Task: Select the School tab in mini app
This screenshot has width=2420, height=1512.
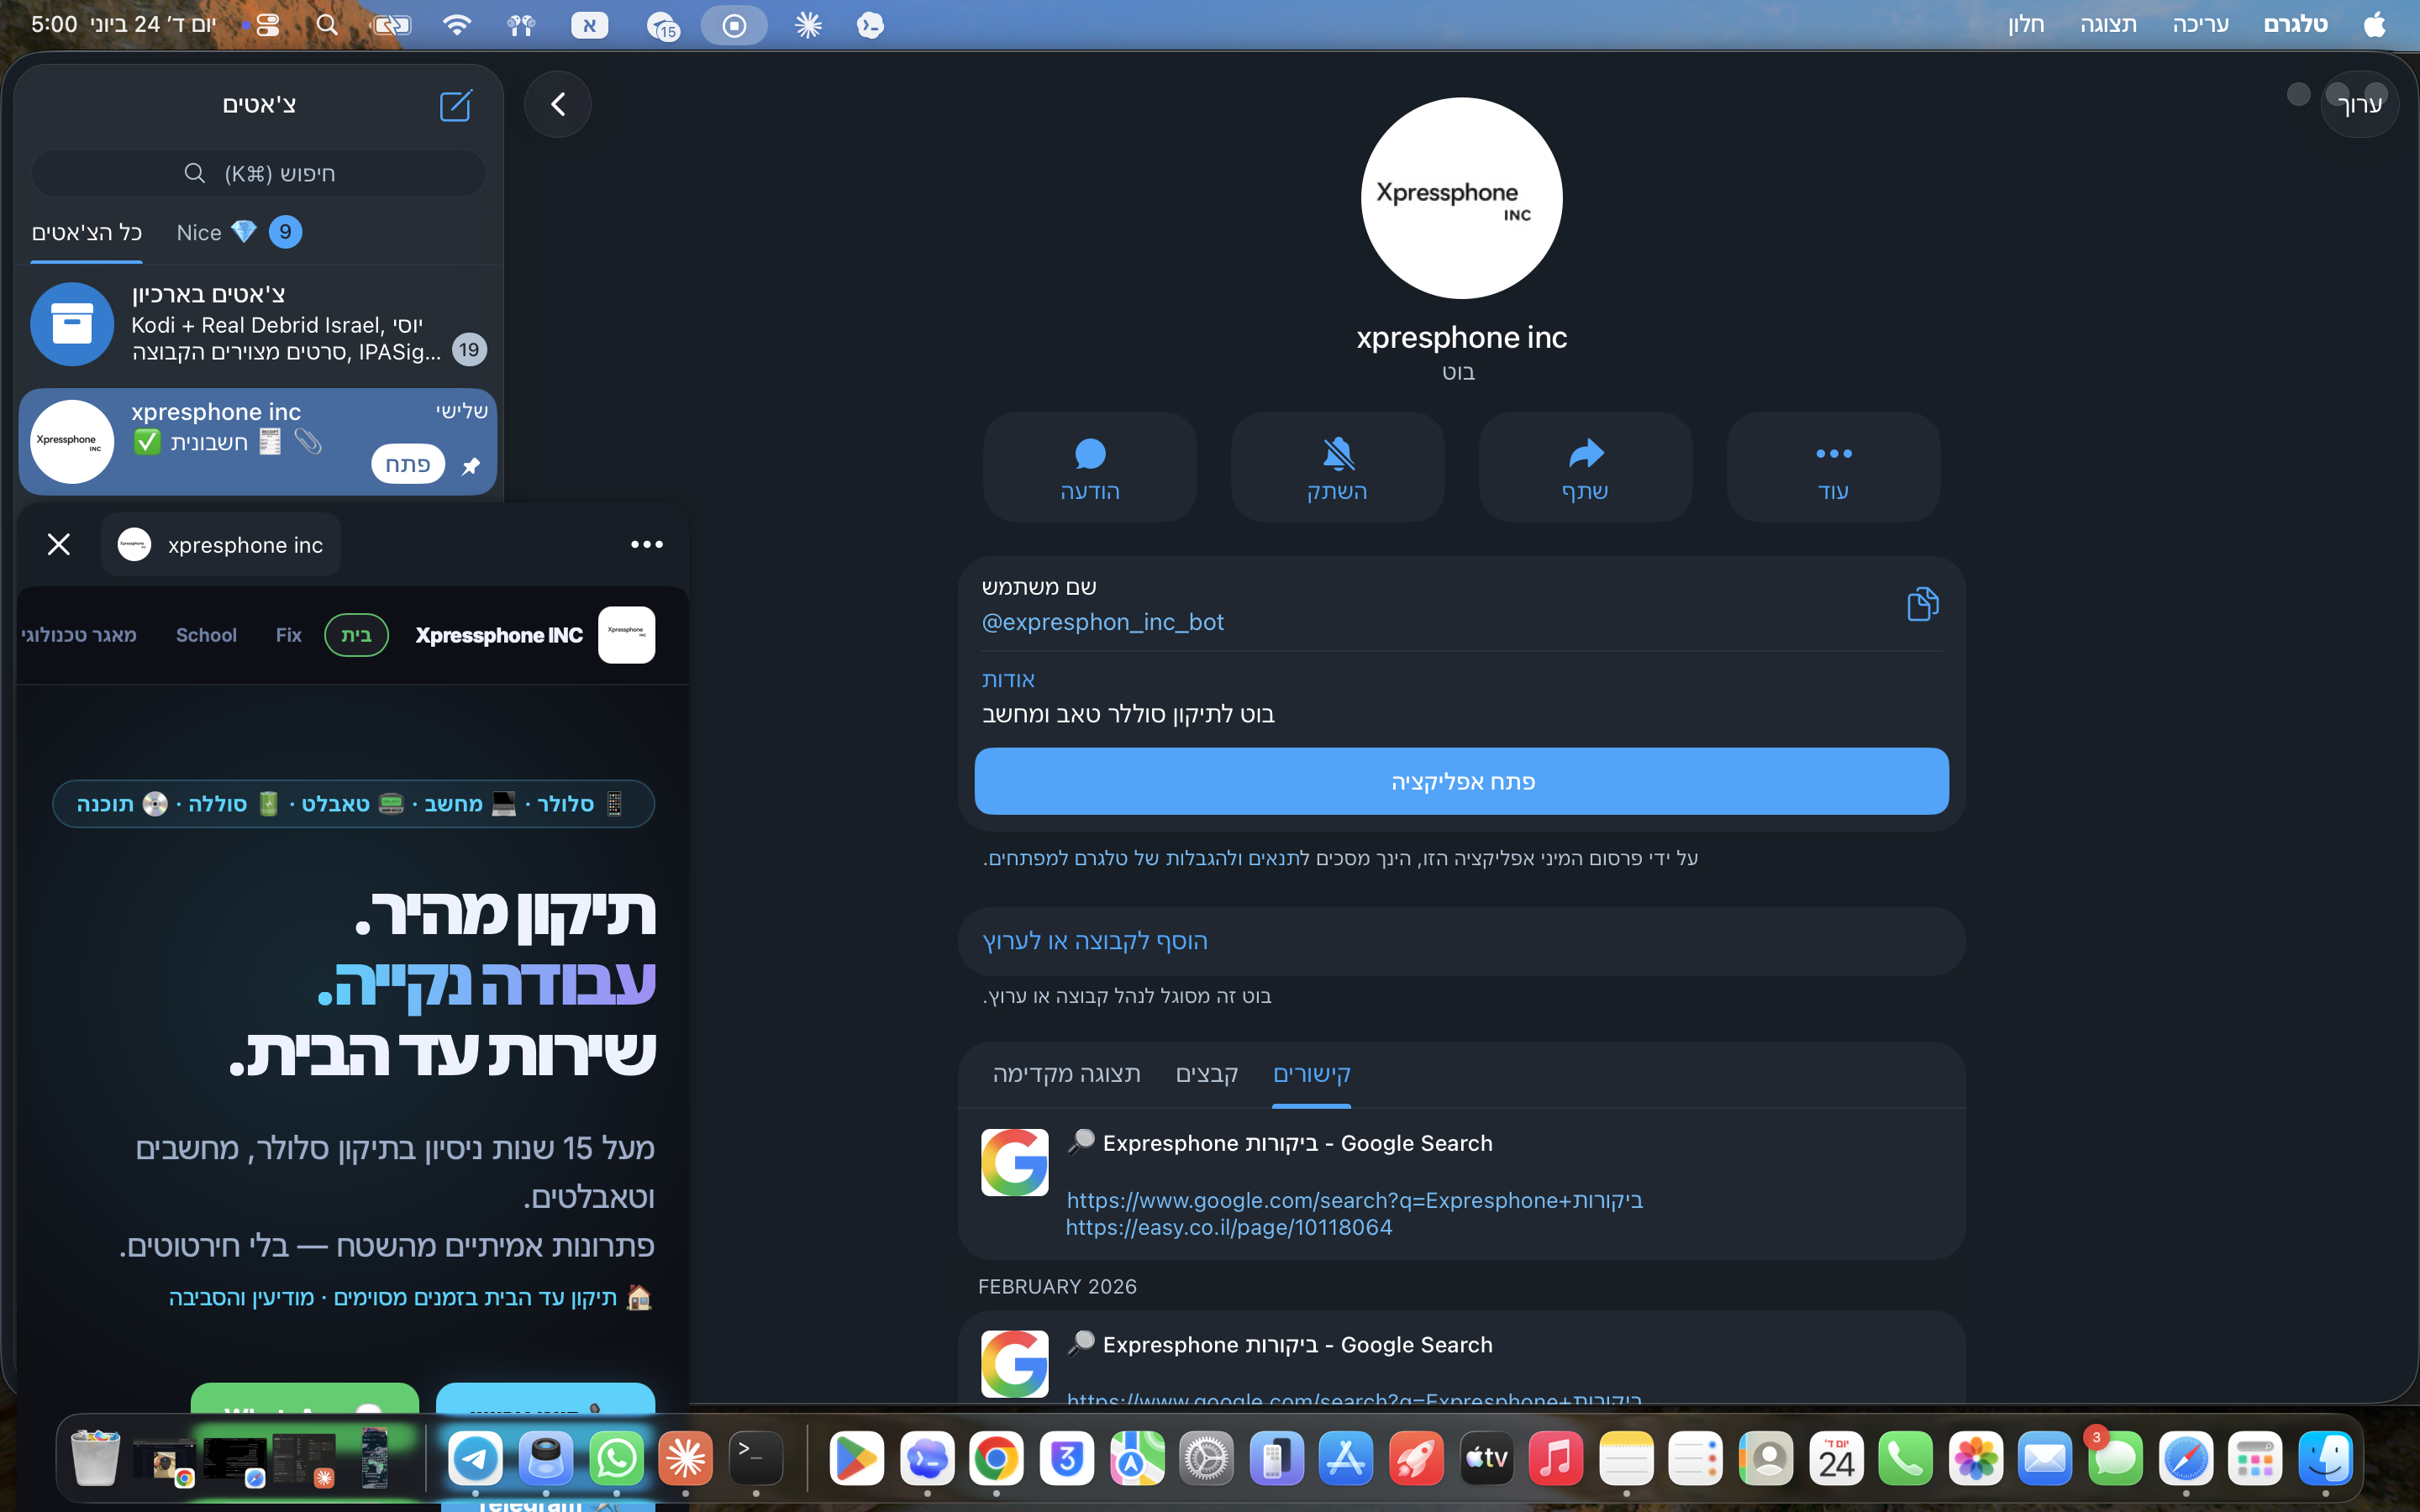Action: click(x=206, y=635)
